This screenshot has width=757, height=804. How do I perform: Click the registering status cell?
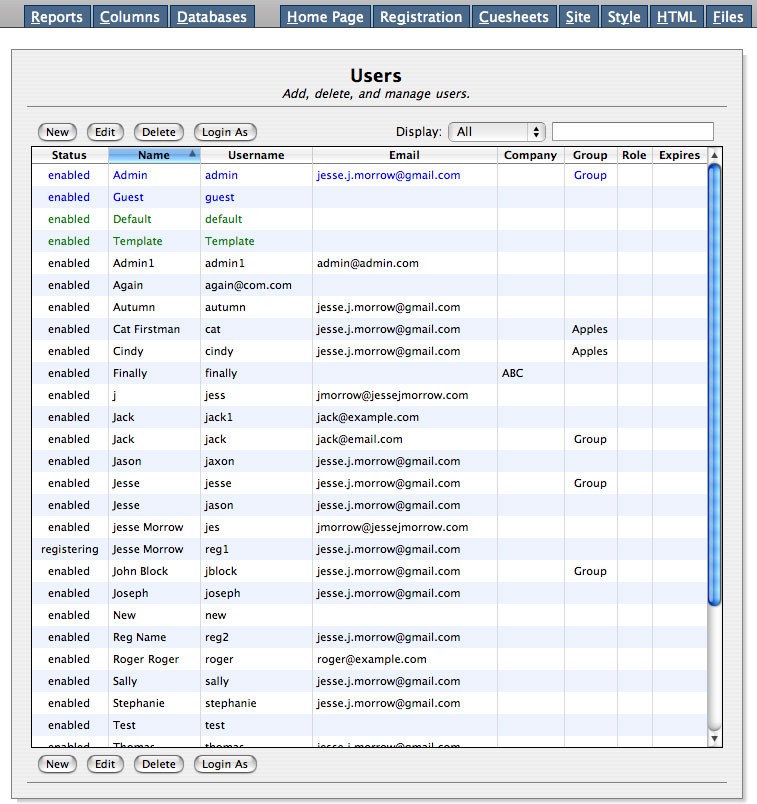[x=70, y=549]
